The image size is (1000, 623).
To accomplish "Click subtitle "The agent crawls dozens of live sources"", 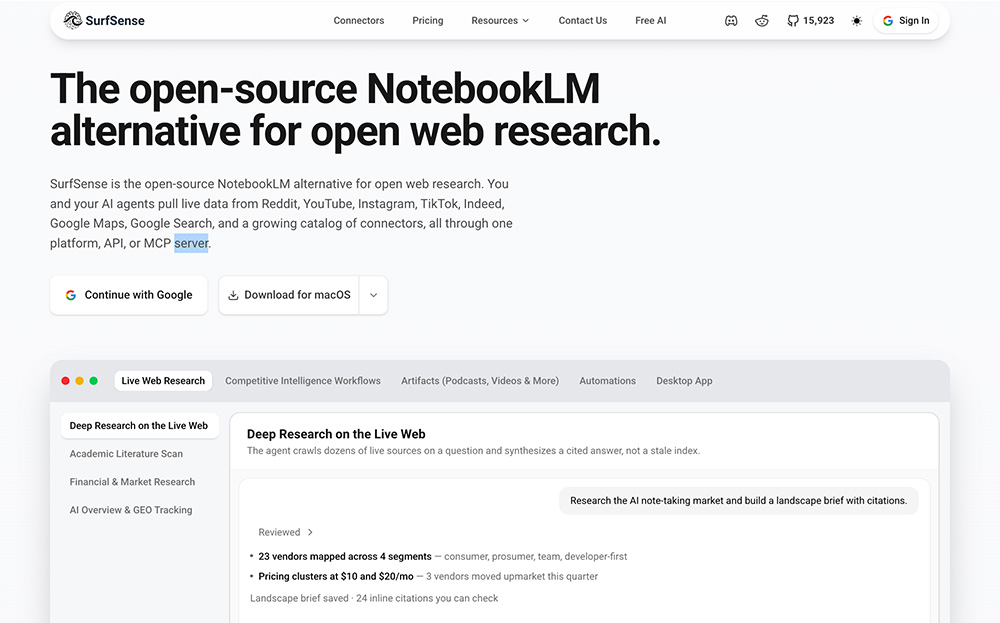I will (x=473, y=450).
